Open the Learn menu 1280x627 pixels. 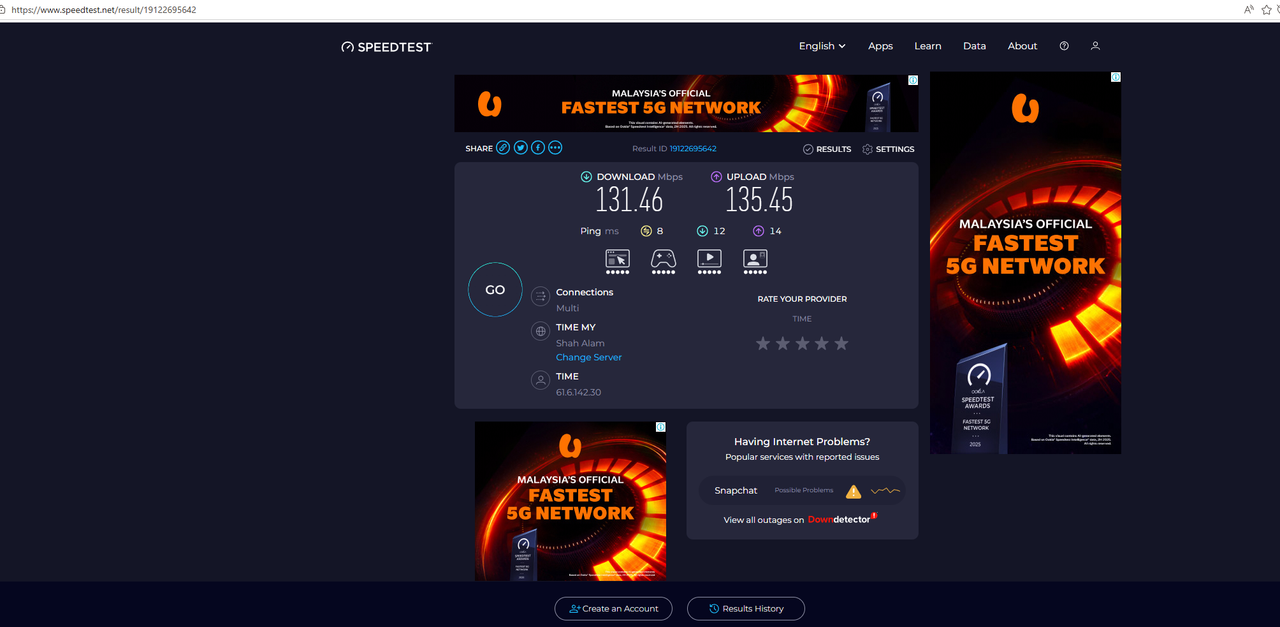(927, 46)
